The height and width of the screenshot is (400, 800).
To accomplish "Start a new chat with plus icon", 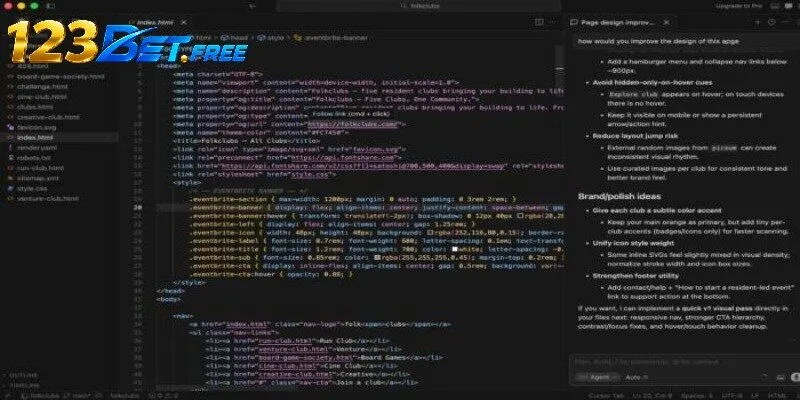I will point(758,22).
